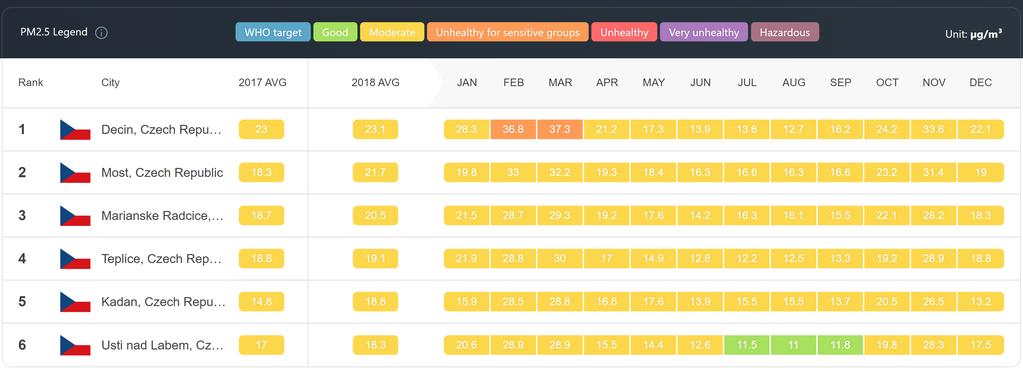Select the Unhealthy legend chip
Screen dimensions: 1023x372
(624, 32)
